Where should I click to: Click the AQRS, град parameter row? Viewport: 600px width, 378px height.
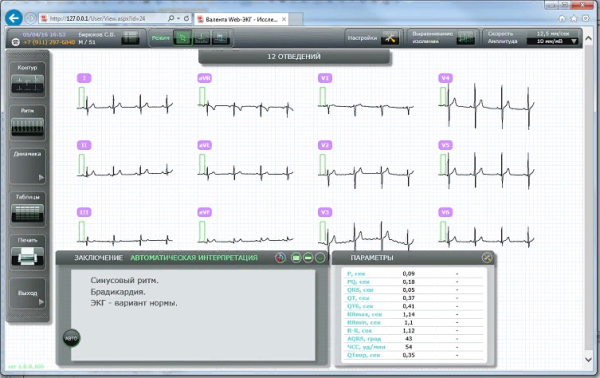(414, 339)
